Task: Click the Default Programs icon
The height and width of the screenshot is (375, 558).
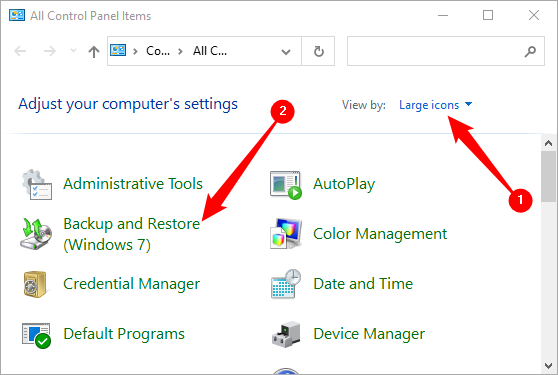Action: pyautogui.click(x=36, y=335)
